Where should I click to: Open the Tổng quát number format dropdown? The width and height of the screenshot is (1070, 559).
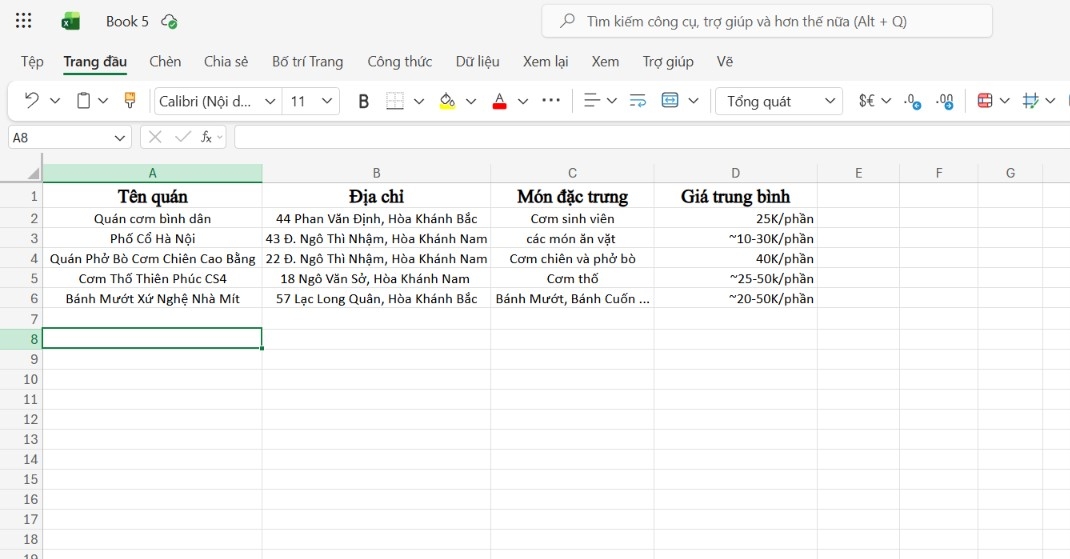coord(779,101)
